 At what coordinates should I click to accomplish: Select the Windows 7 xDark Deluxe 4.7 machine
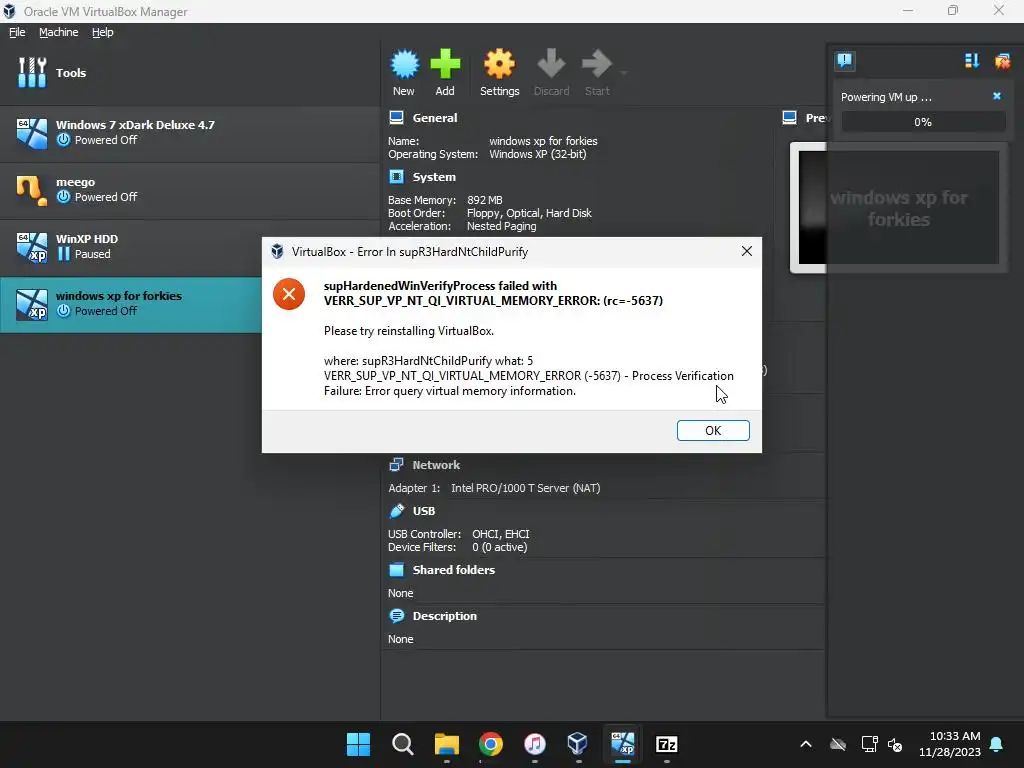(x=189, y=133)
